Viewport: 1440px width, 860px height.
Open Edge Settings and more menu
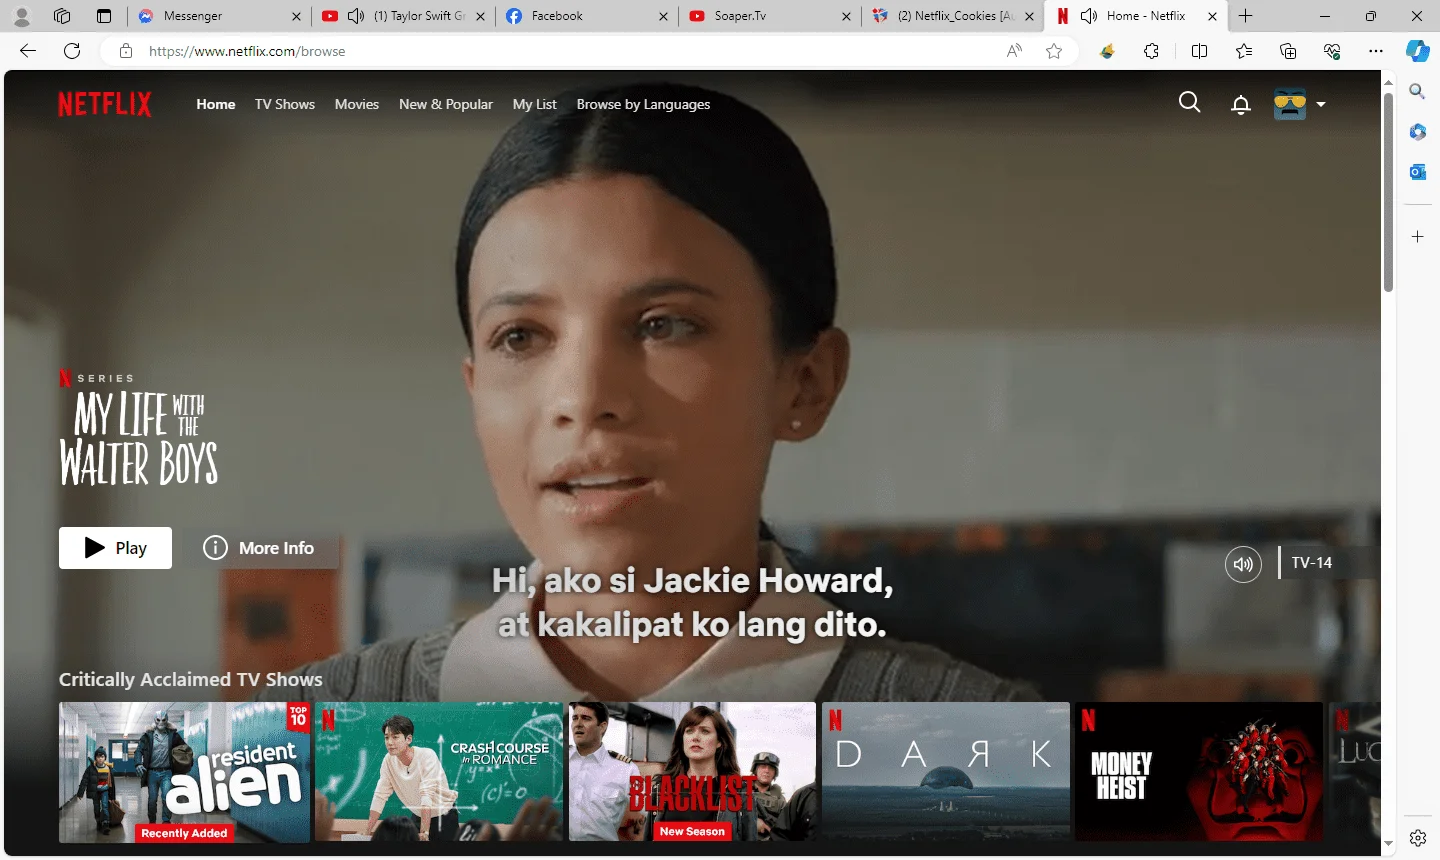(x=1376, y=51)
